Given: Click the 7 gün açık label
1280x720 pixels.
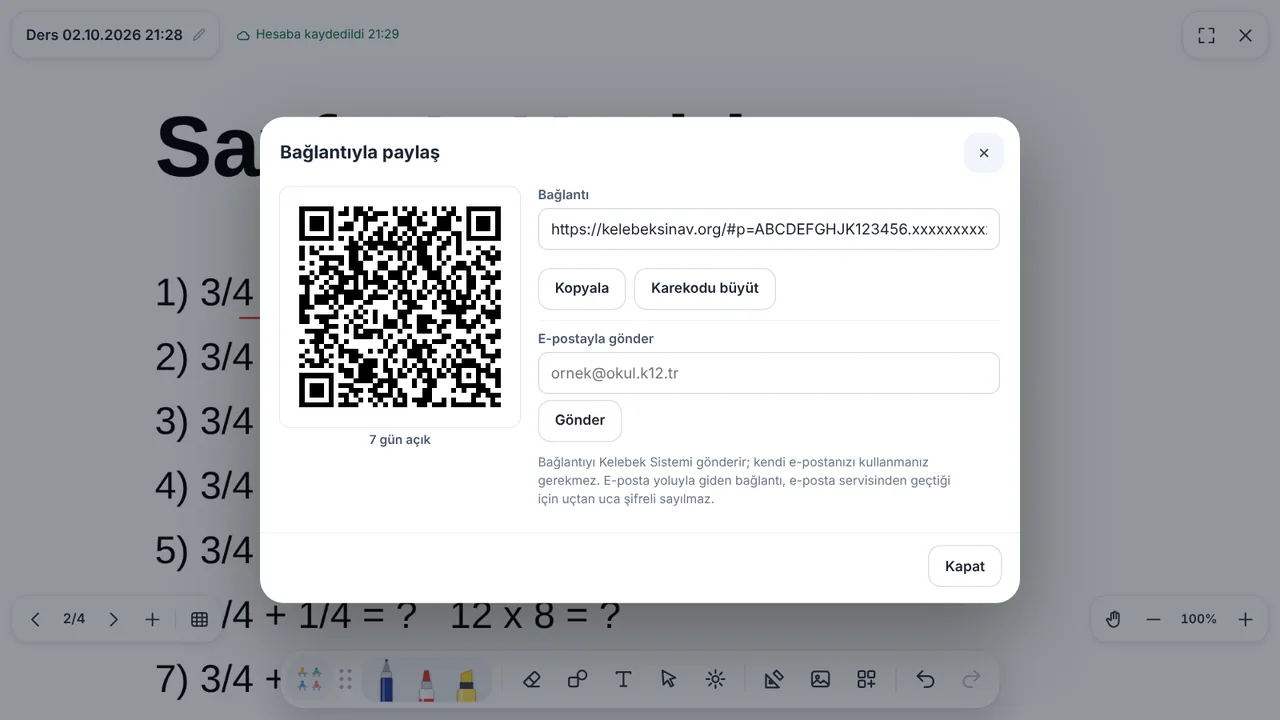Looking at the screenshot, I should [400, 440].
